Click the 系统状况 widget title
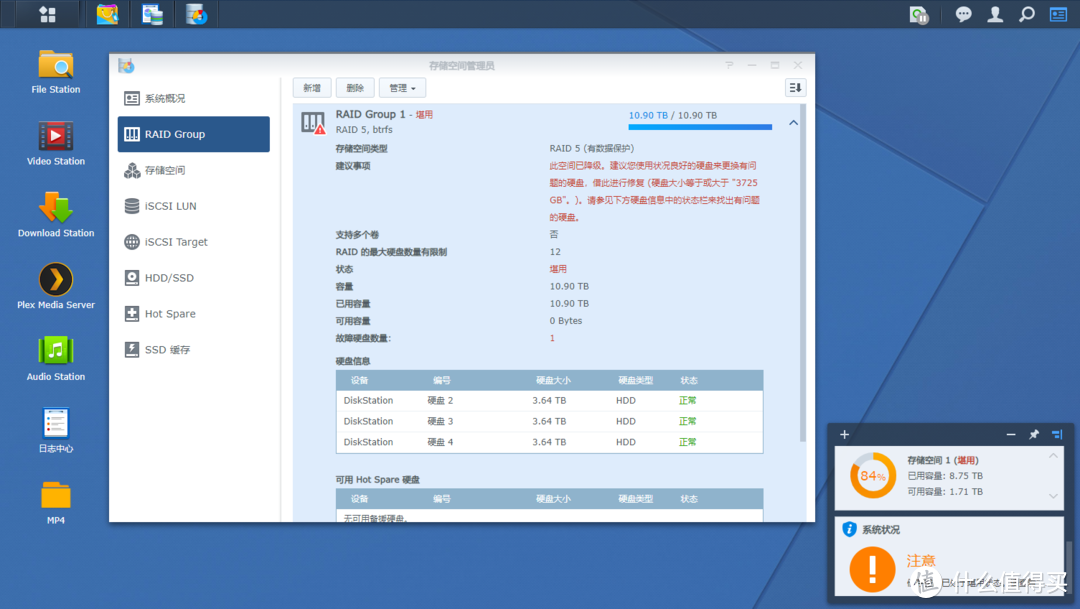Image resolution: width=1080 pixels, height=609 pixels. (x=881, y=530)
